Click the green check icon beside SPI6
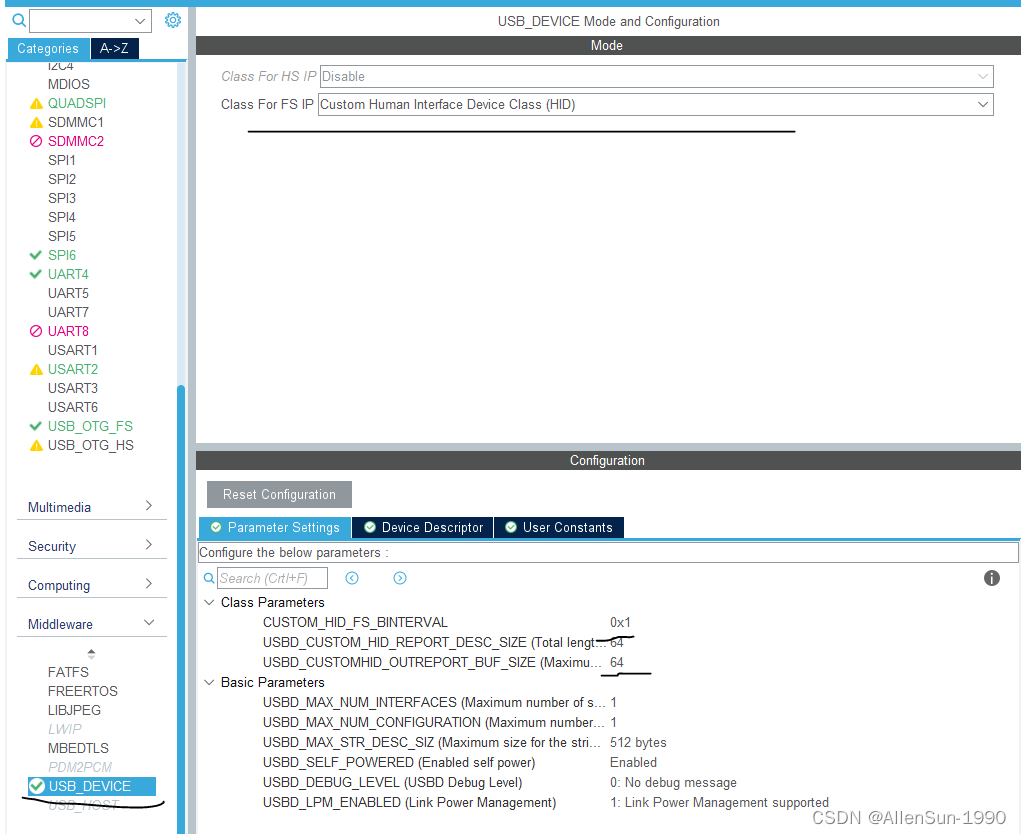 tap(36, 255)
